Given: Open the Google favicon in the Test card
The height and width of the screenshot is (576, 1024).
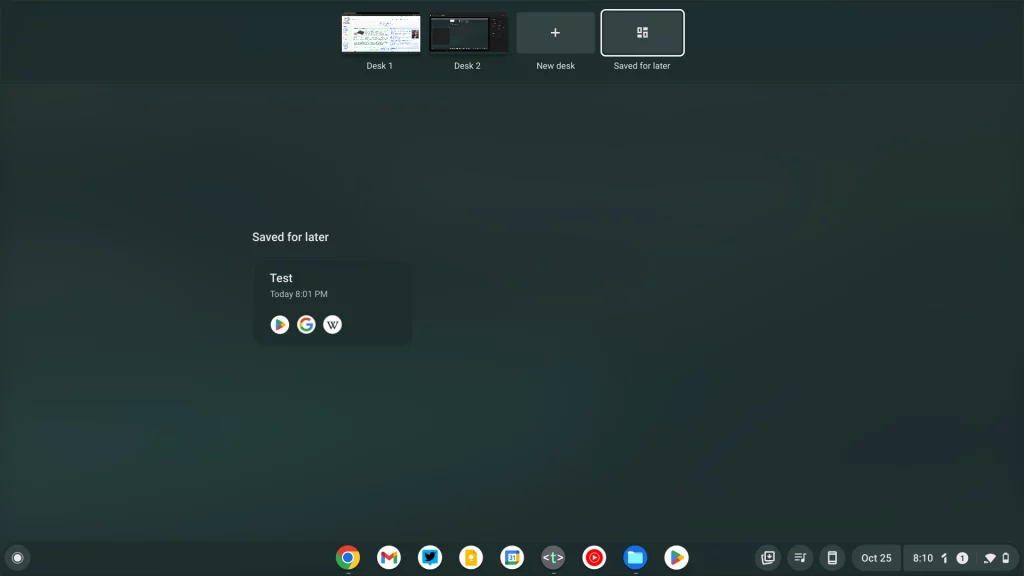Looking at the screenshot, I should [x=306, y=324].
